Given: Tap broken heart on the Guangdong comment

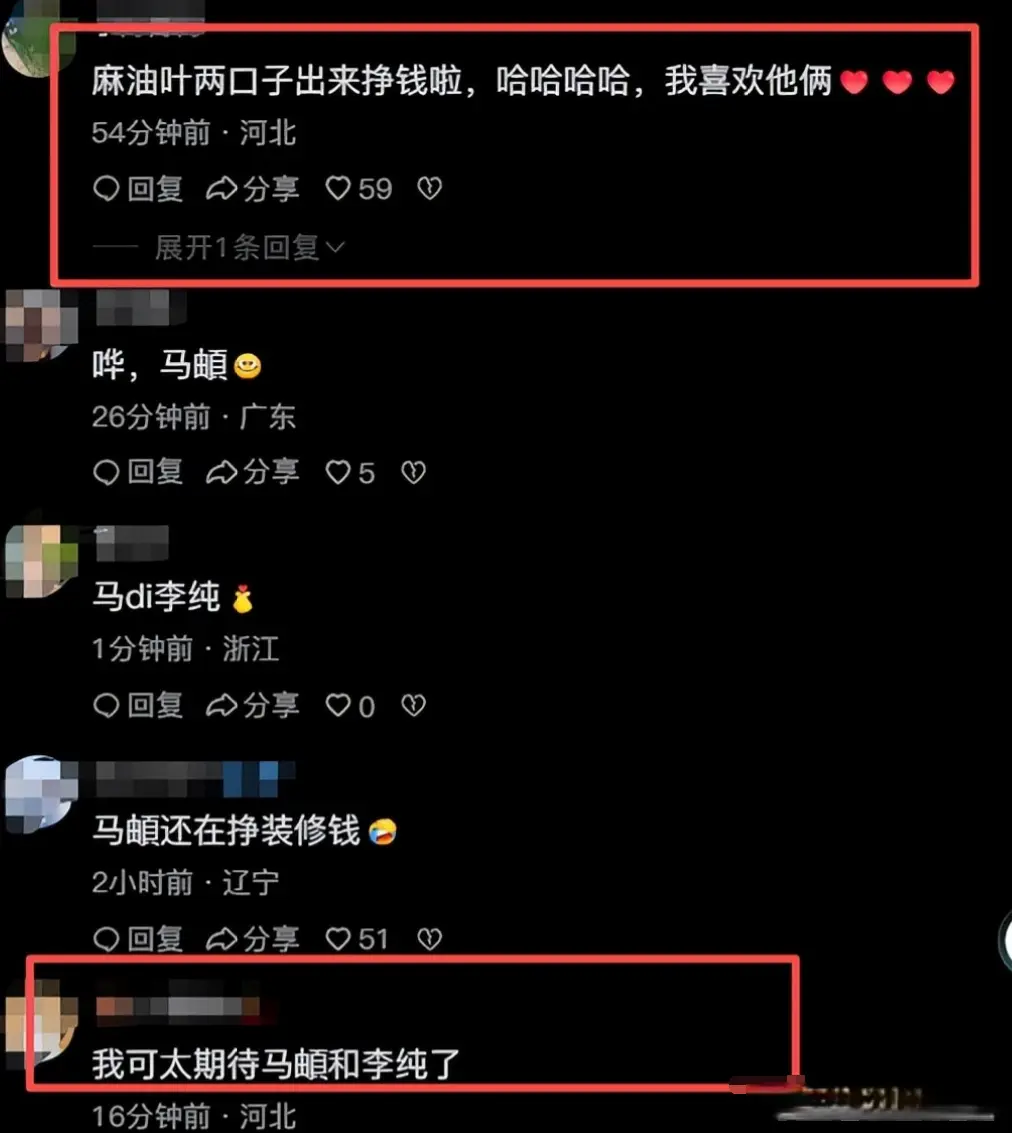Looking at the screenshot, I should click(x=413, y=473).
